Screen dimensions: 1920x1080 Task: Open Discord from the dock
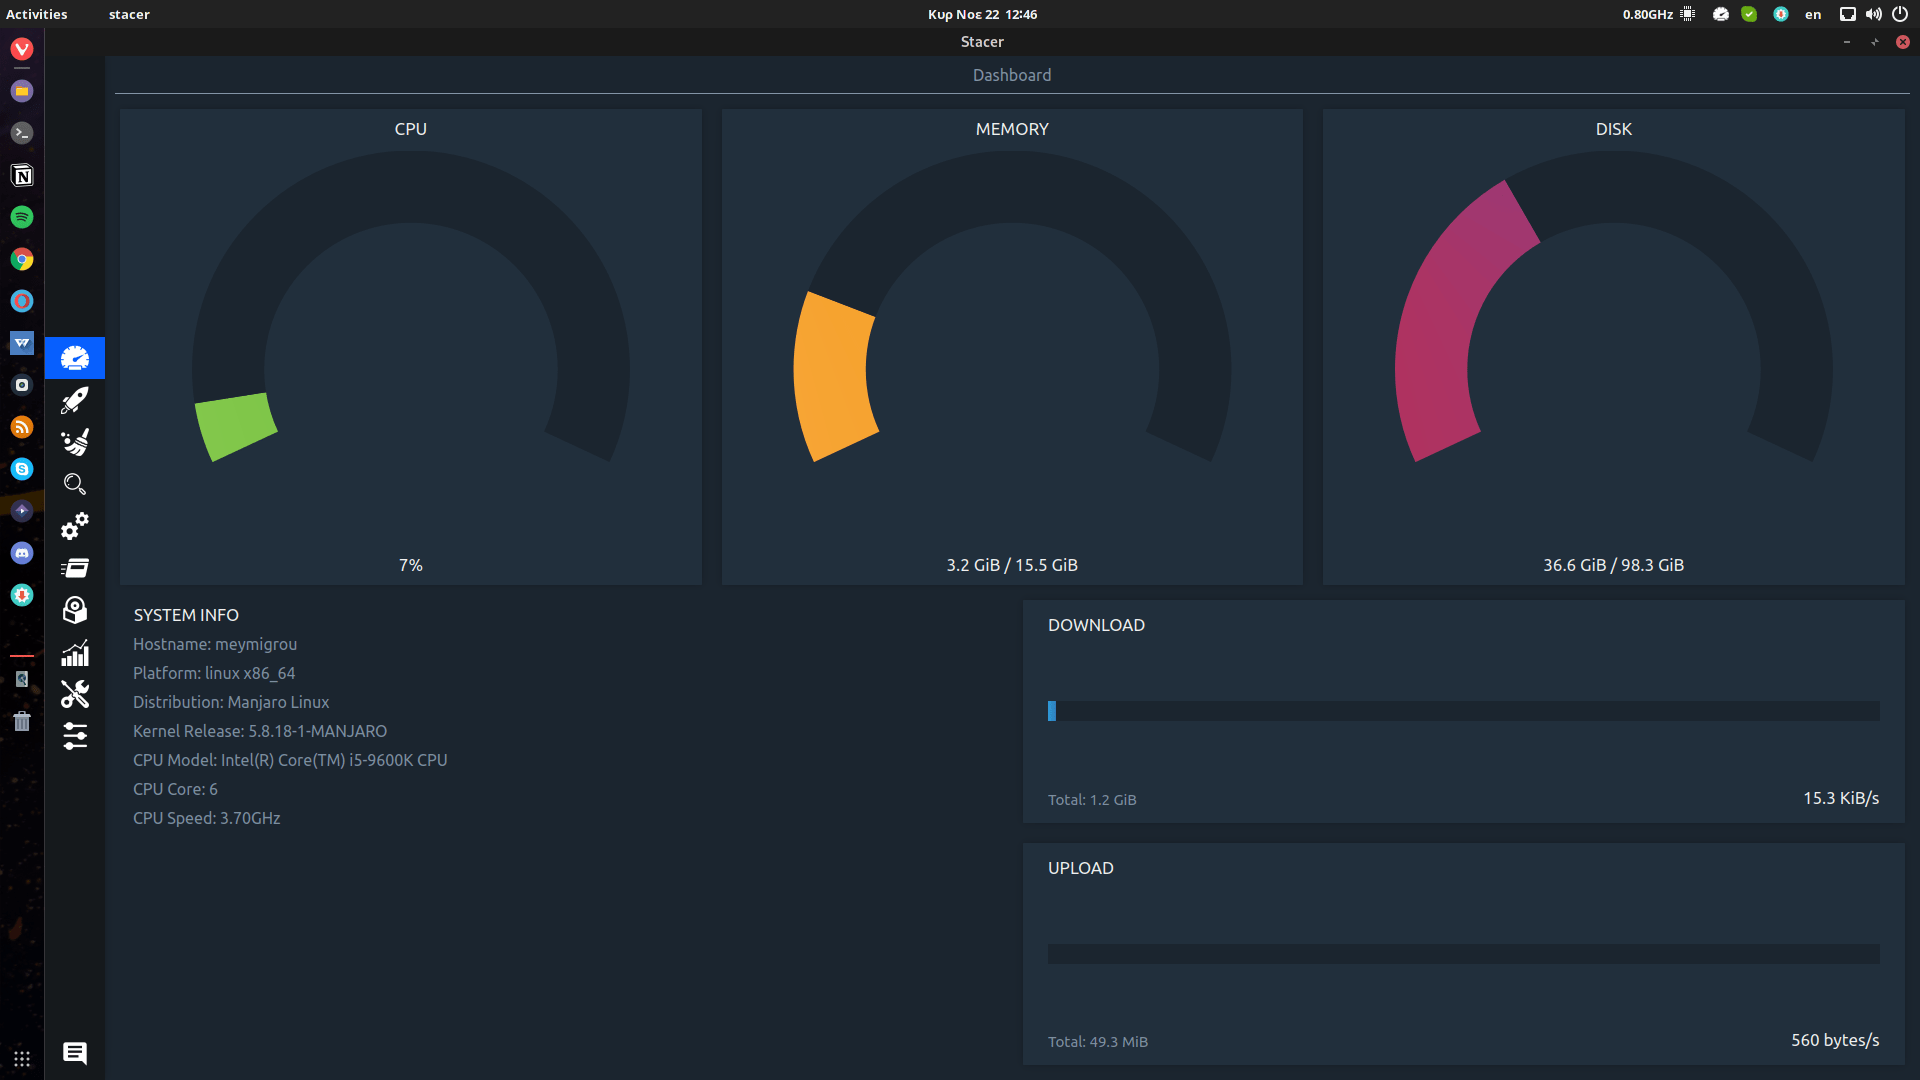[22, 553]
